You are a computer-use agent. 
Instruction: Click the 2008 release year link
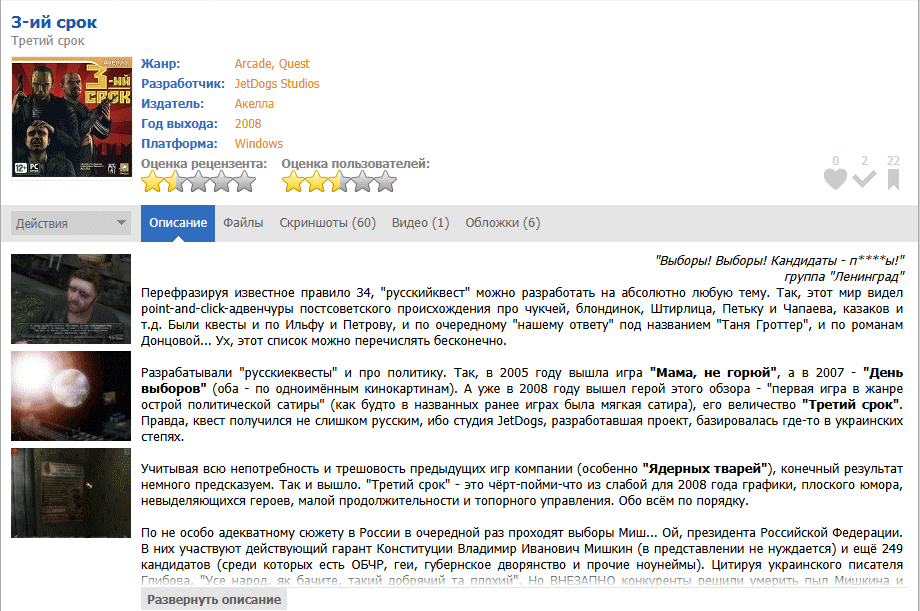pos(248,123)
